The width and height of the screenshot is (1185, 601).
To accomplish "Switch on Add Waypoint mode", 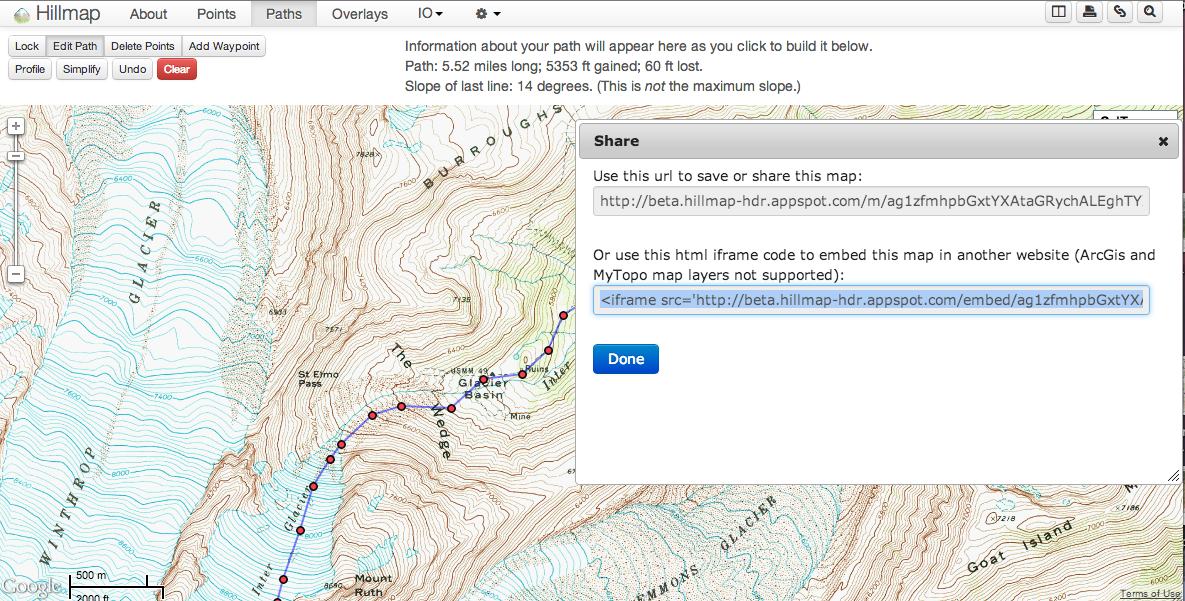I will point(223,46).
